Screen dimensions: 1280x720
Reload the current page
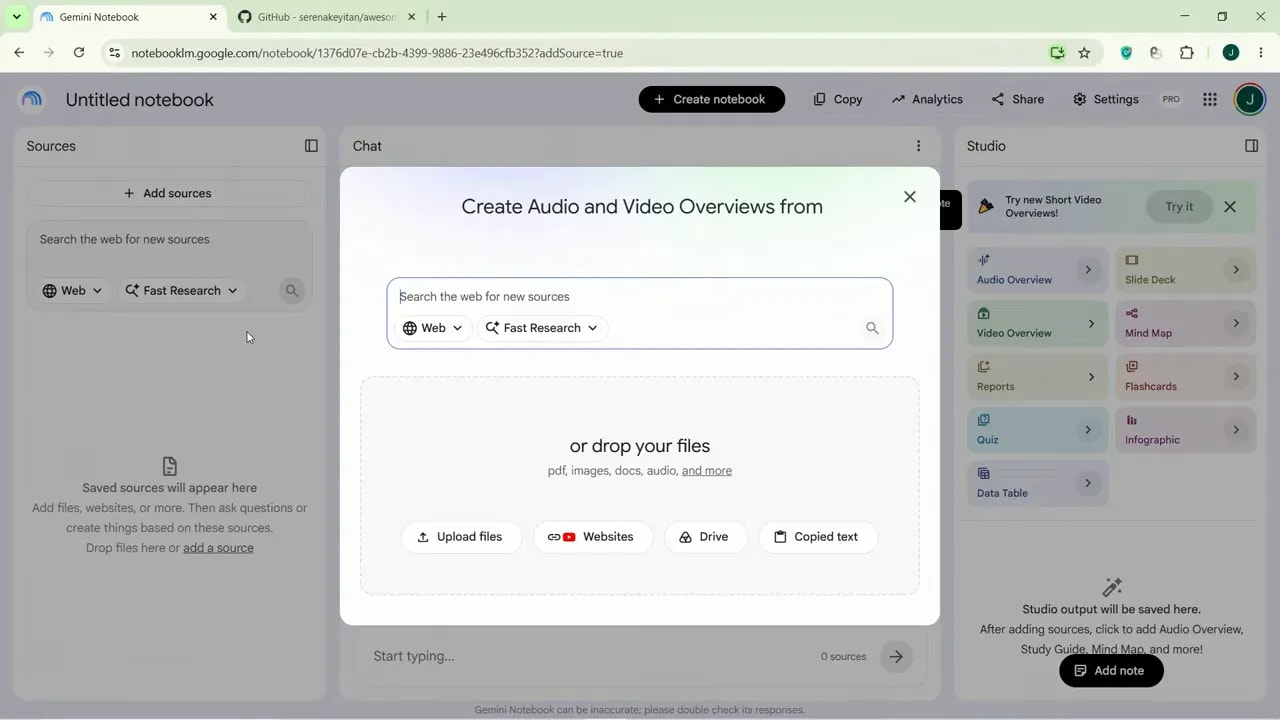coord(79,53)
